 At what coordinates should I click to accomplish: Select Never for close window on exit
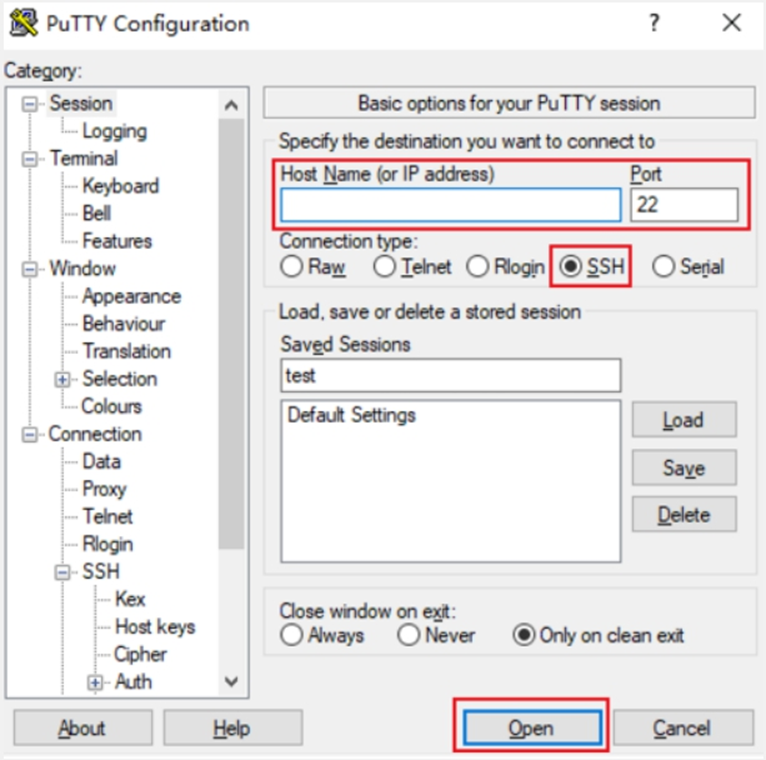408,635
